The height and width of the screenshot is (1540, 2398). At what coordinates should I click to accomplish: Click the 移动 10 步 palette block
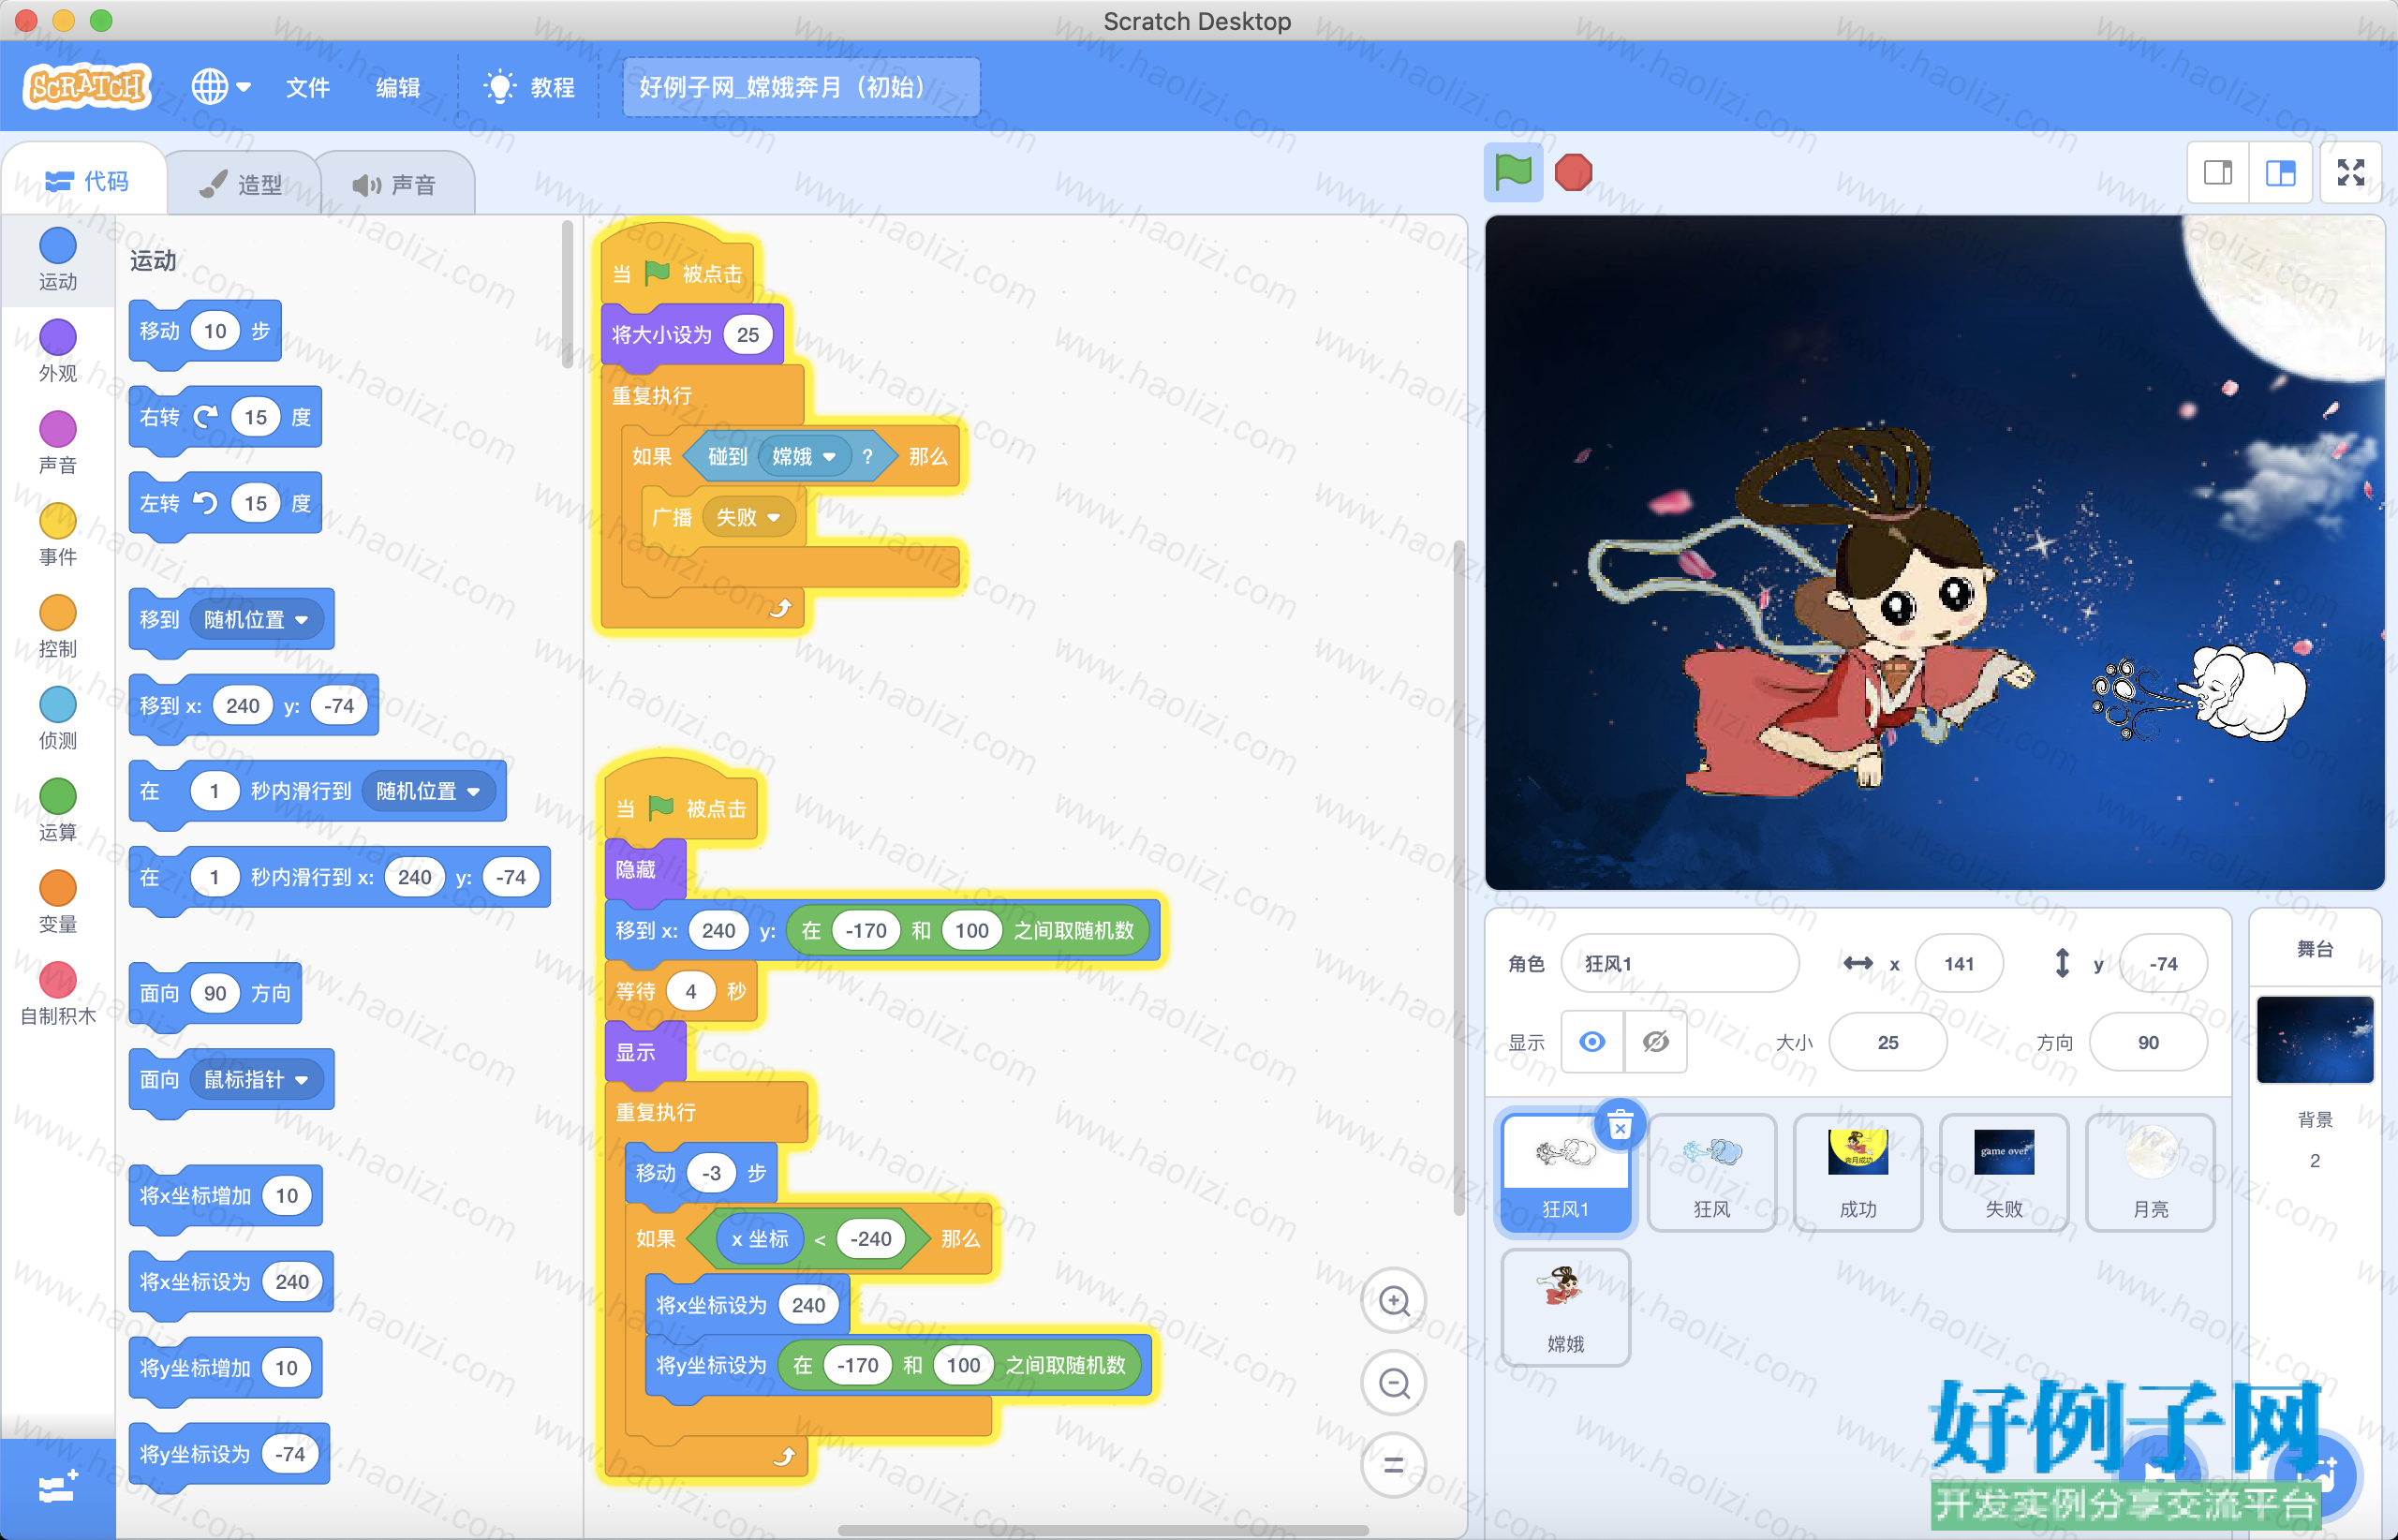204,331
